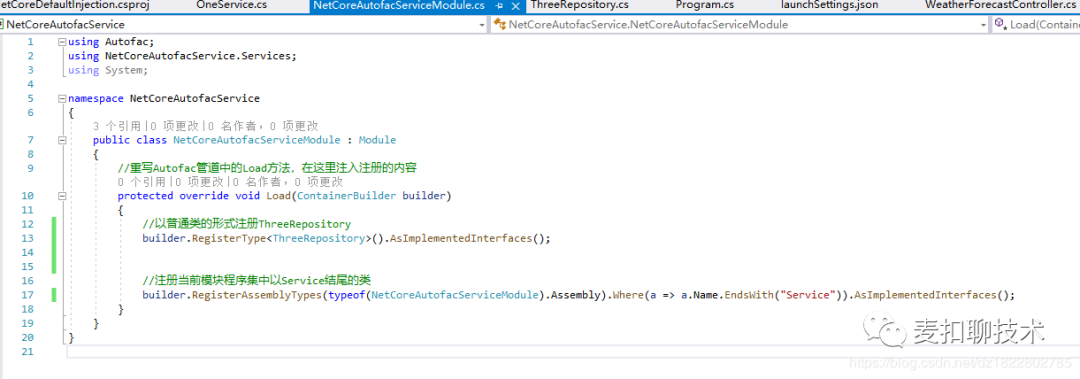This screenshot has width=1080, height=379.
Task: Click the 'RegisterType' method call
Action: tap(229, 238)
